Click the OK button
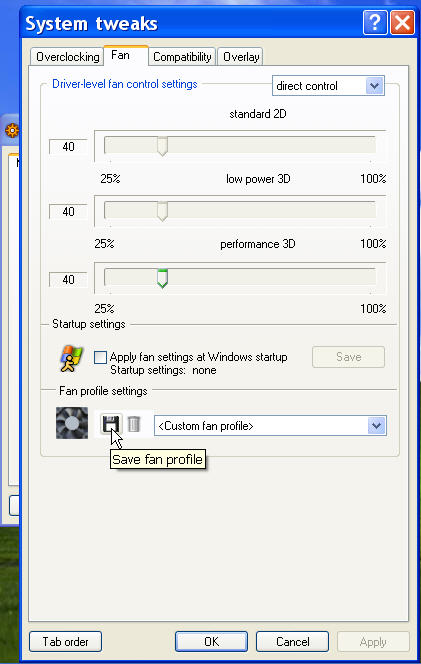The image size is (421, 664). tap(211, 642)
